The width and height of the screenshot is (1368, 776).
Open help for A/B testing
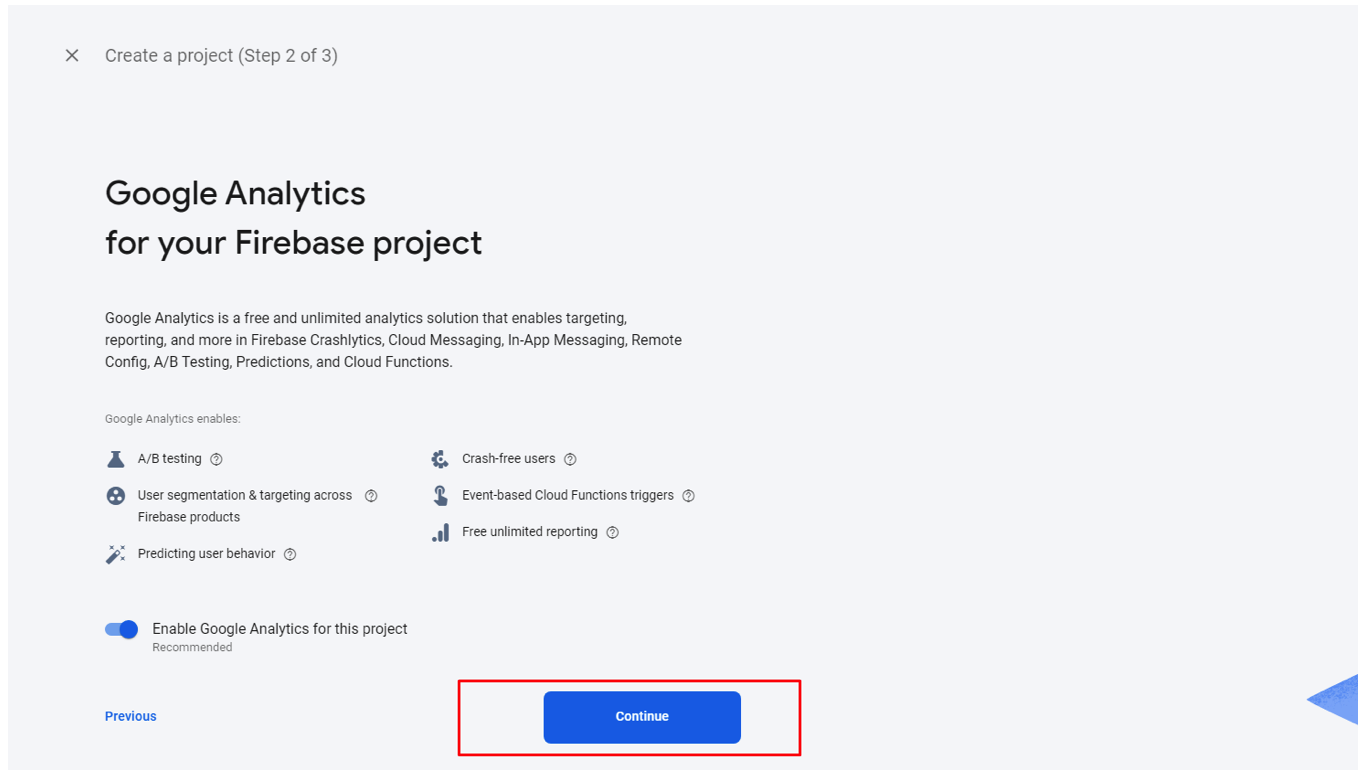click(216, 459)
